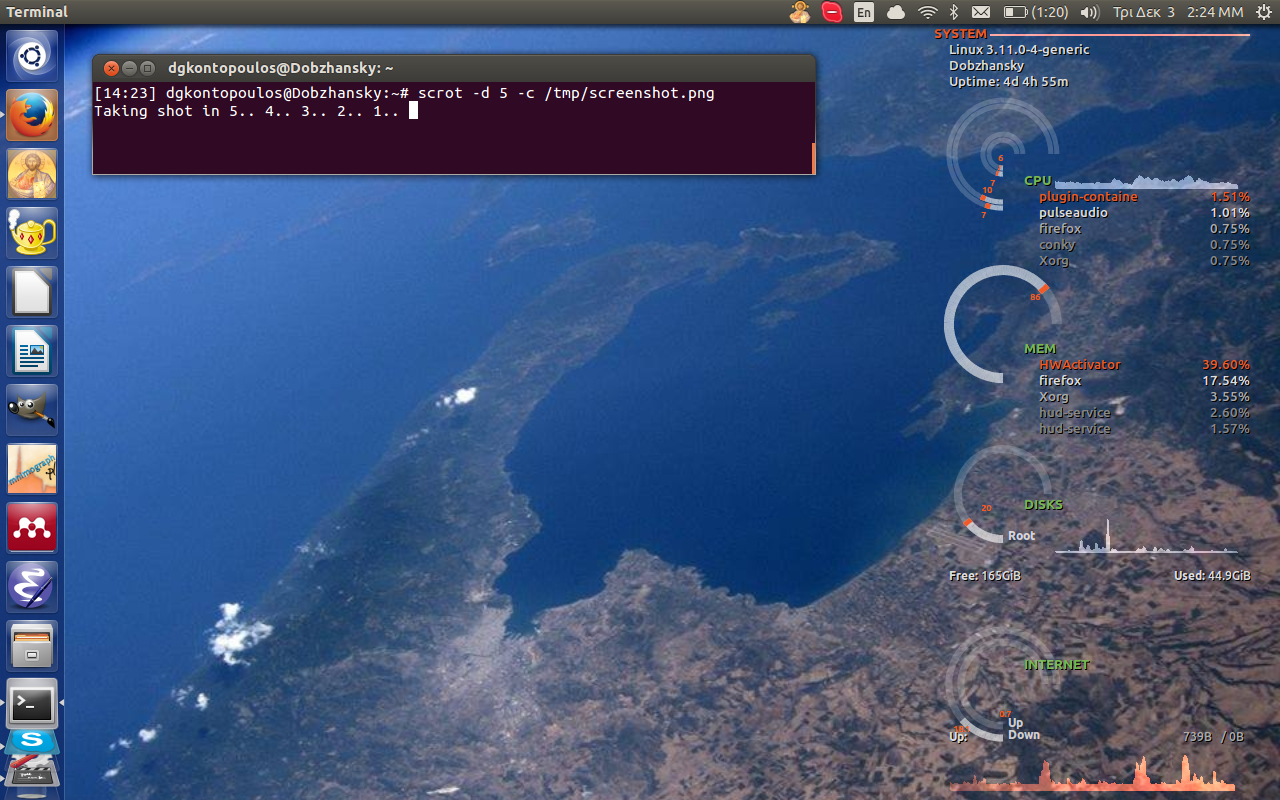
Task: Open the sound volume menu
Action: point(1090,12)
